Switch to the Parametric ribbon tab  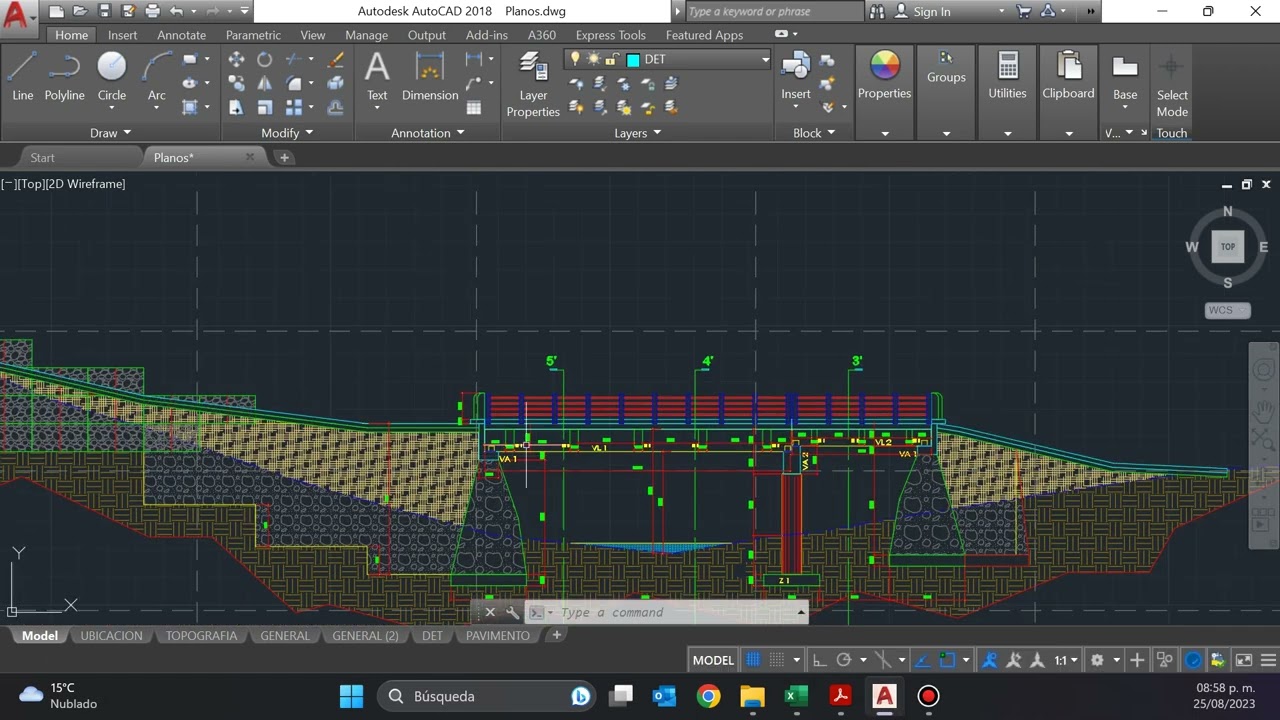pyautogui.click(x=253, y=35)
